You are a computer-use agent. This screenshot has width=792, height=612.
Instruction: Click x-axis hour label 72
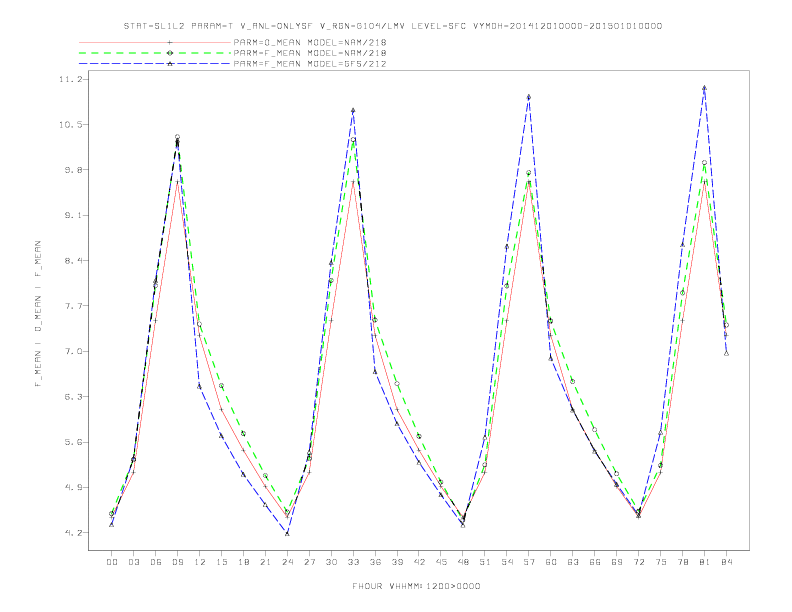coord(638,562)
